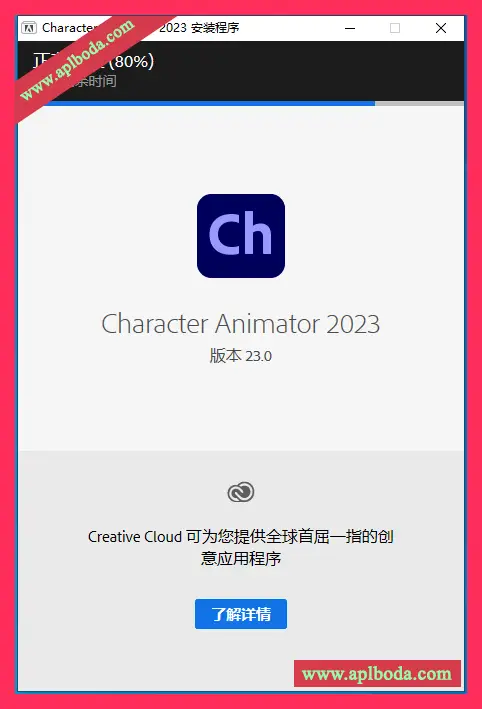Screen dimensions: 482x709
Task: Click the www.aplboda.com watermark at bottom right
Action: [x=377, y=674]
